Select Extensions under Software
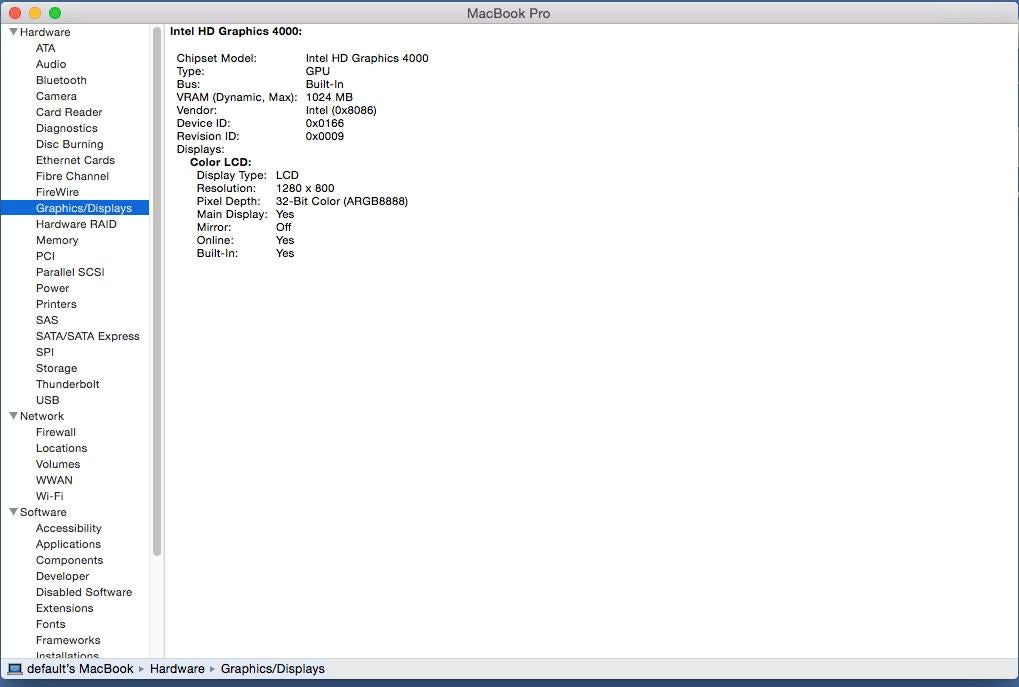This screenshot has width=1019, height=687. tap(64, 608)
